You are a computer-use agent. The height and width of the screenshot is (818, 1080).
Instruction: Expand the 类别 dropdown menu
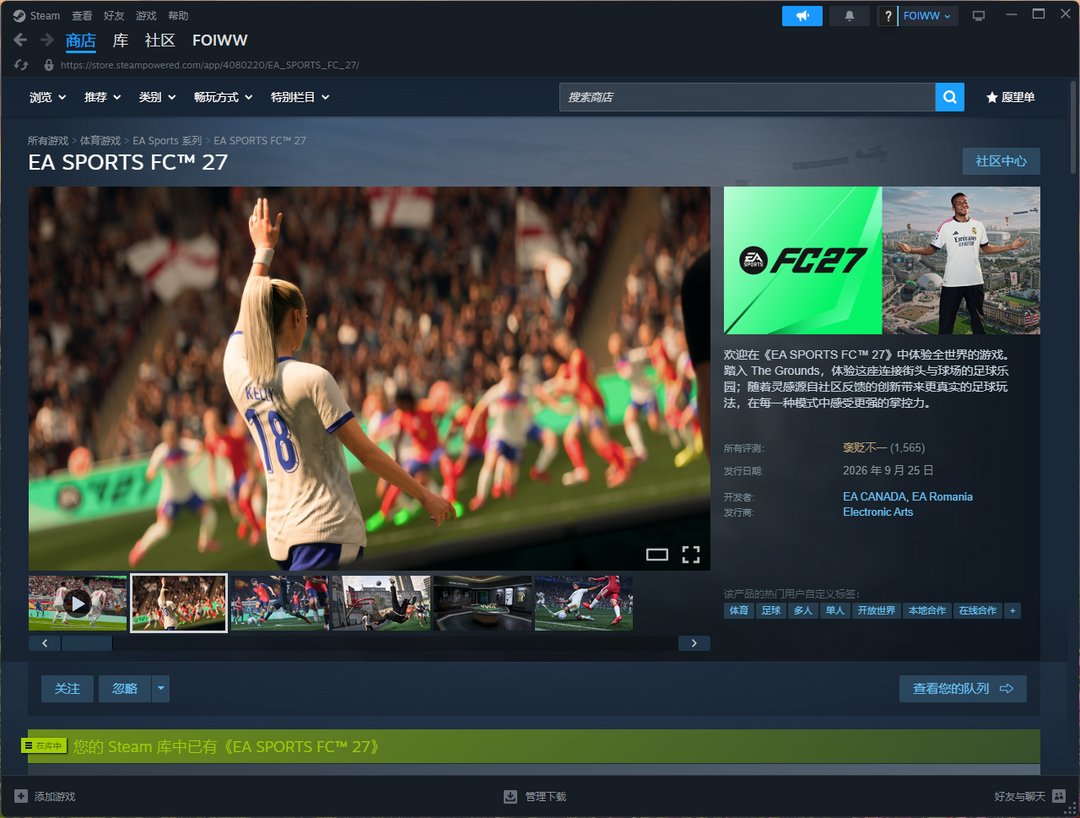157,97
